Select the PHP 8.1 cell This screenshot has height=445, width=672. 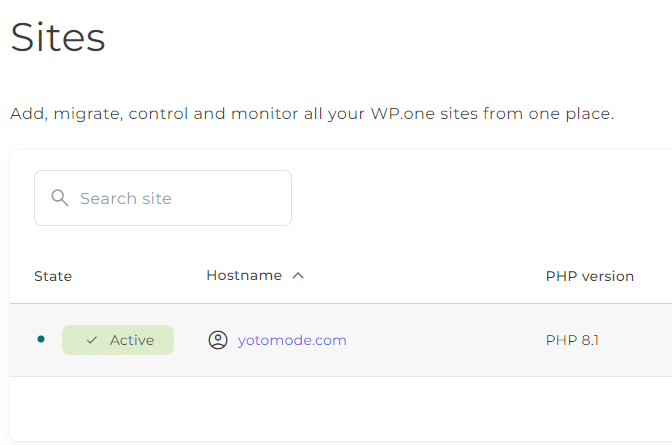pos(572,340)
